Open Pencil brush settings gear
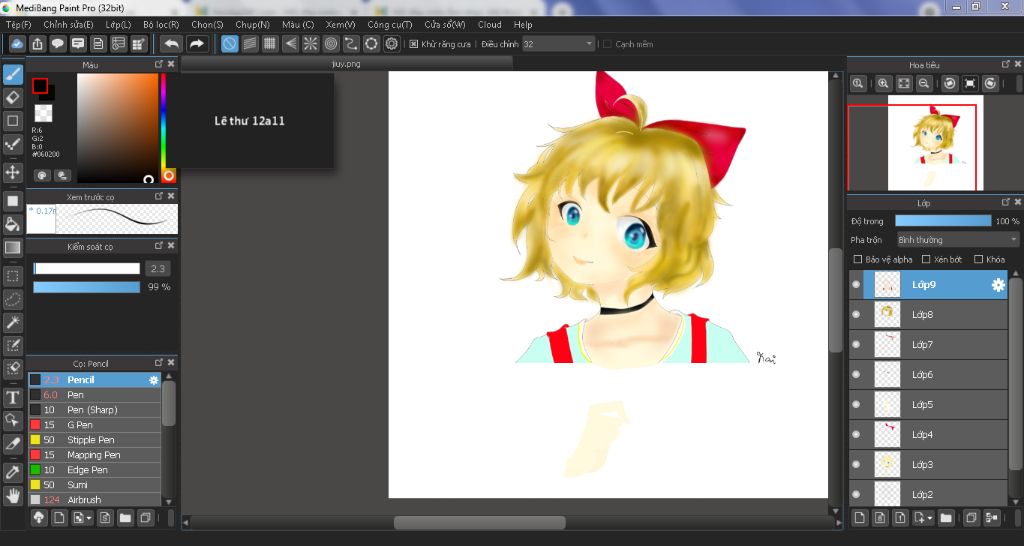 (153, 379)
